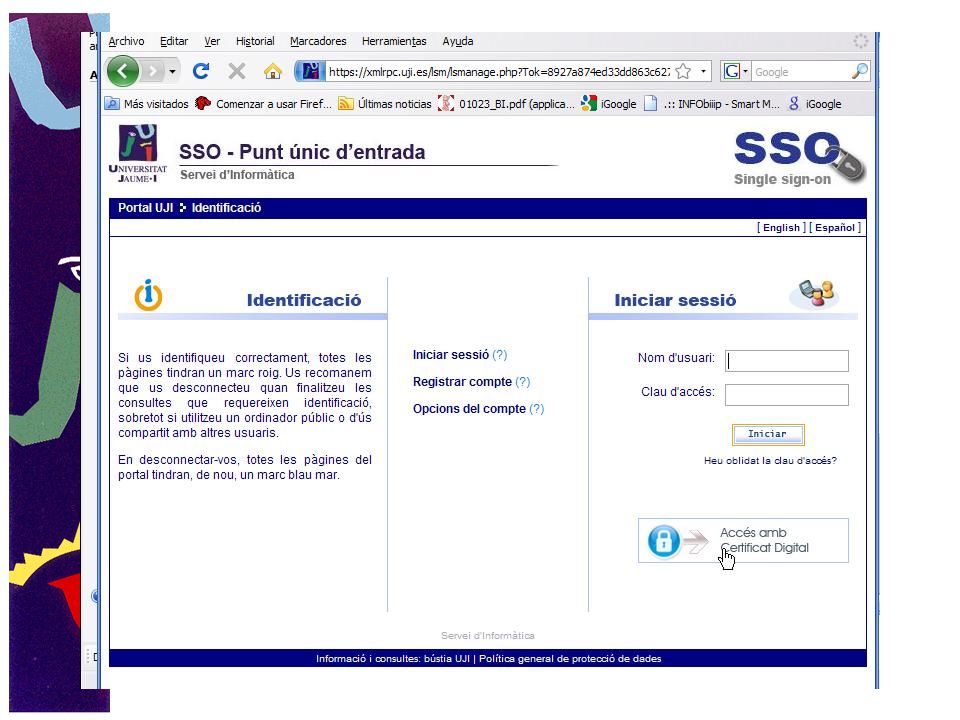This screenshot has width=960, height=720.
Task: Follow the Portal UJI breadcrumb link
Action: click(x=146, y=208)
